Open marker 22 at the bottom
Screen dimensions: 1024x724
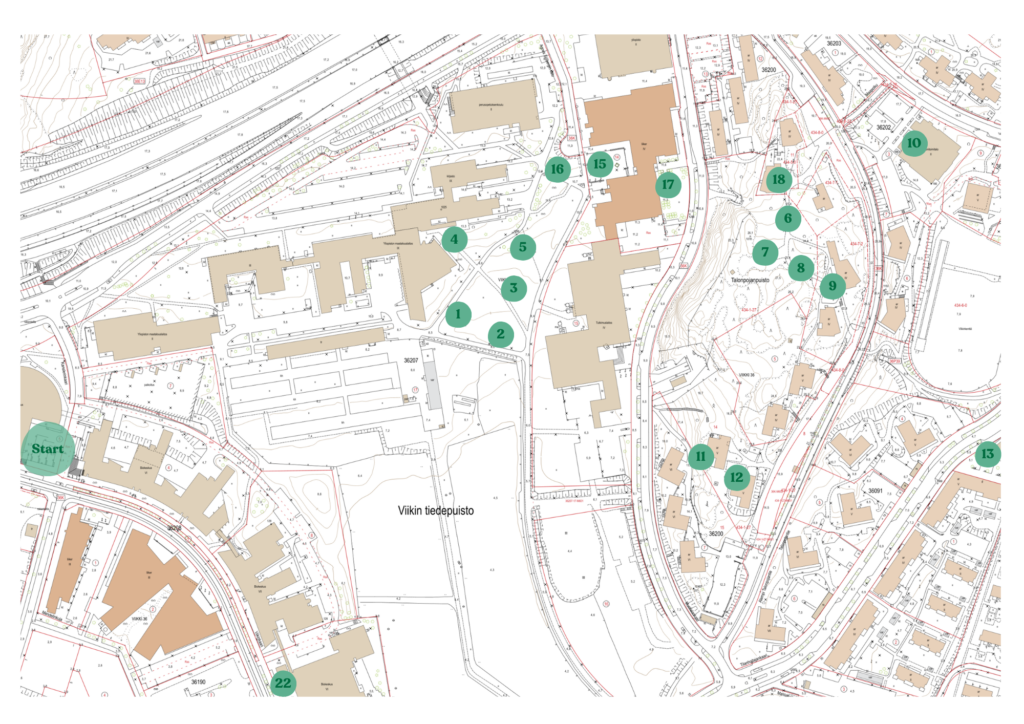tap(283, 683)
